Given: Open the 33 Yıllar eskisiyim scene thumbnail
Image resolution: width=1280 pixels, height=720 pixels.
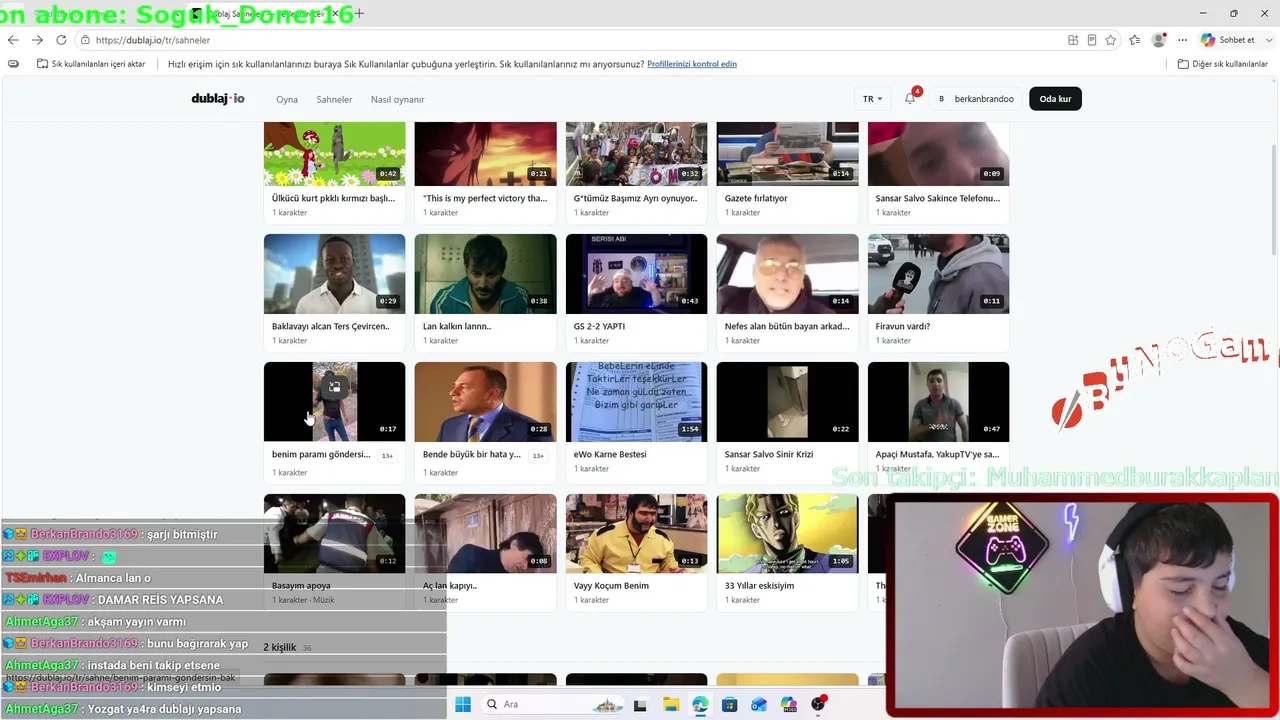Looking at the screenshot, I should point(787,533).
